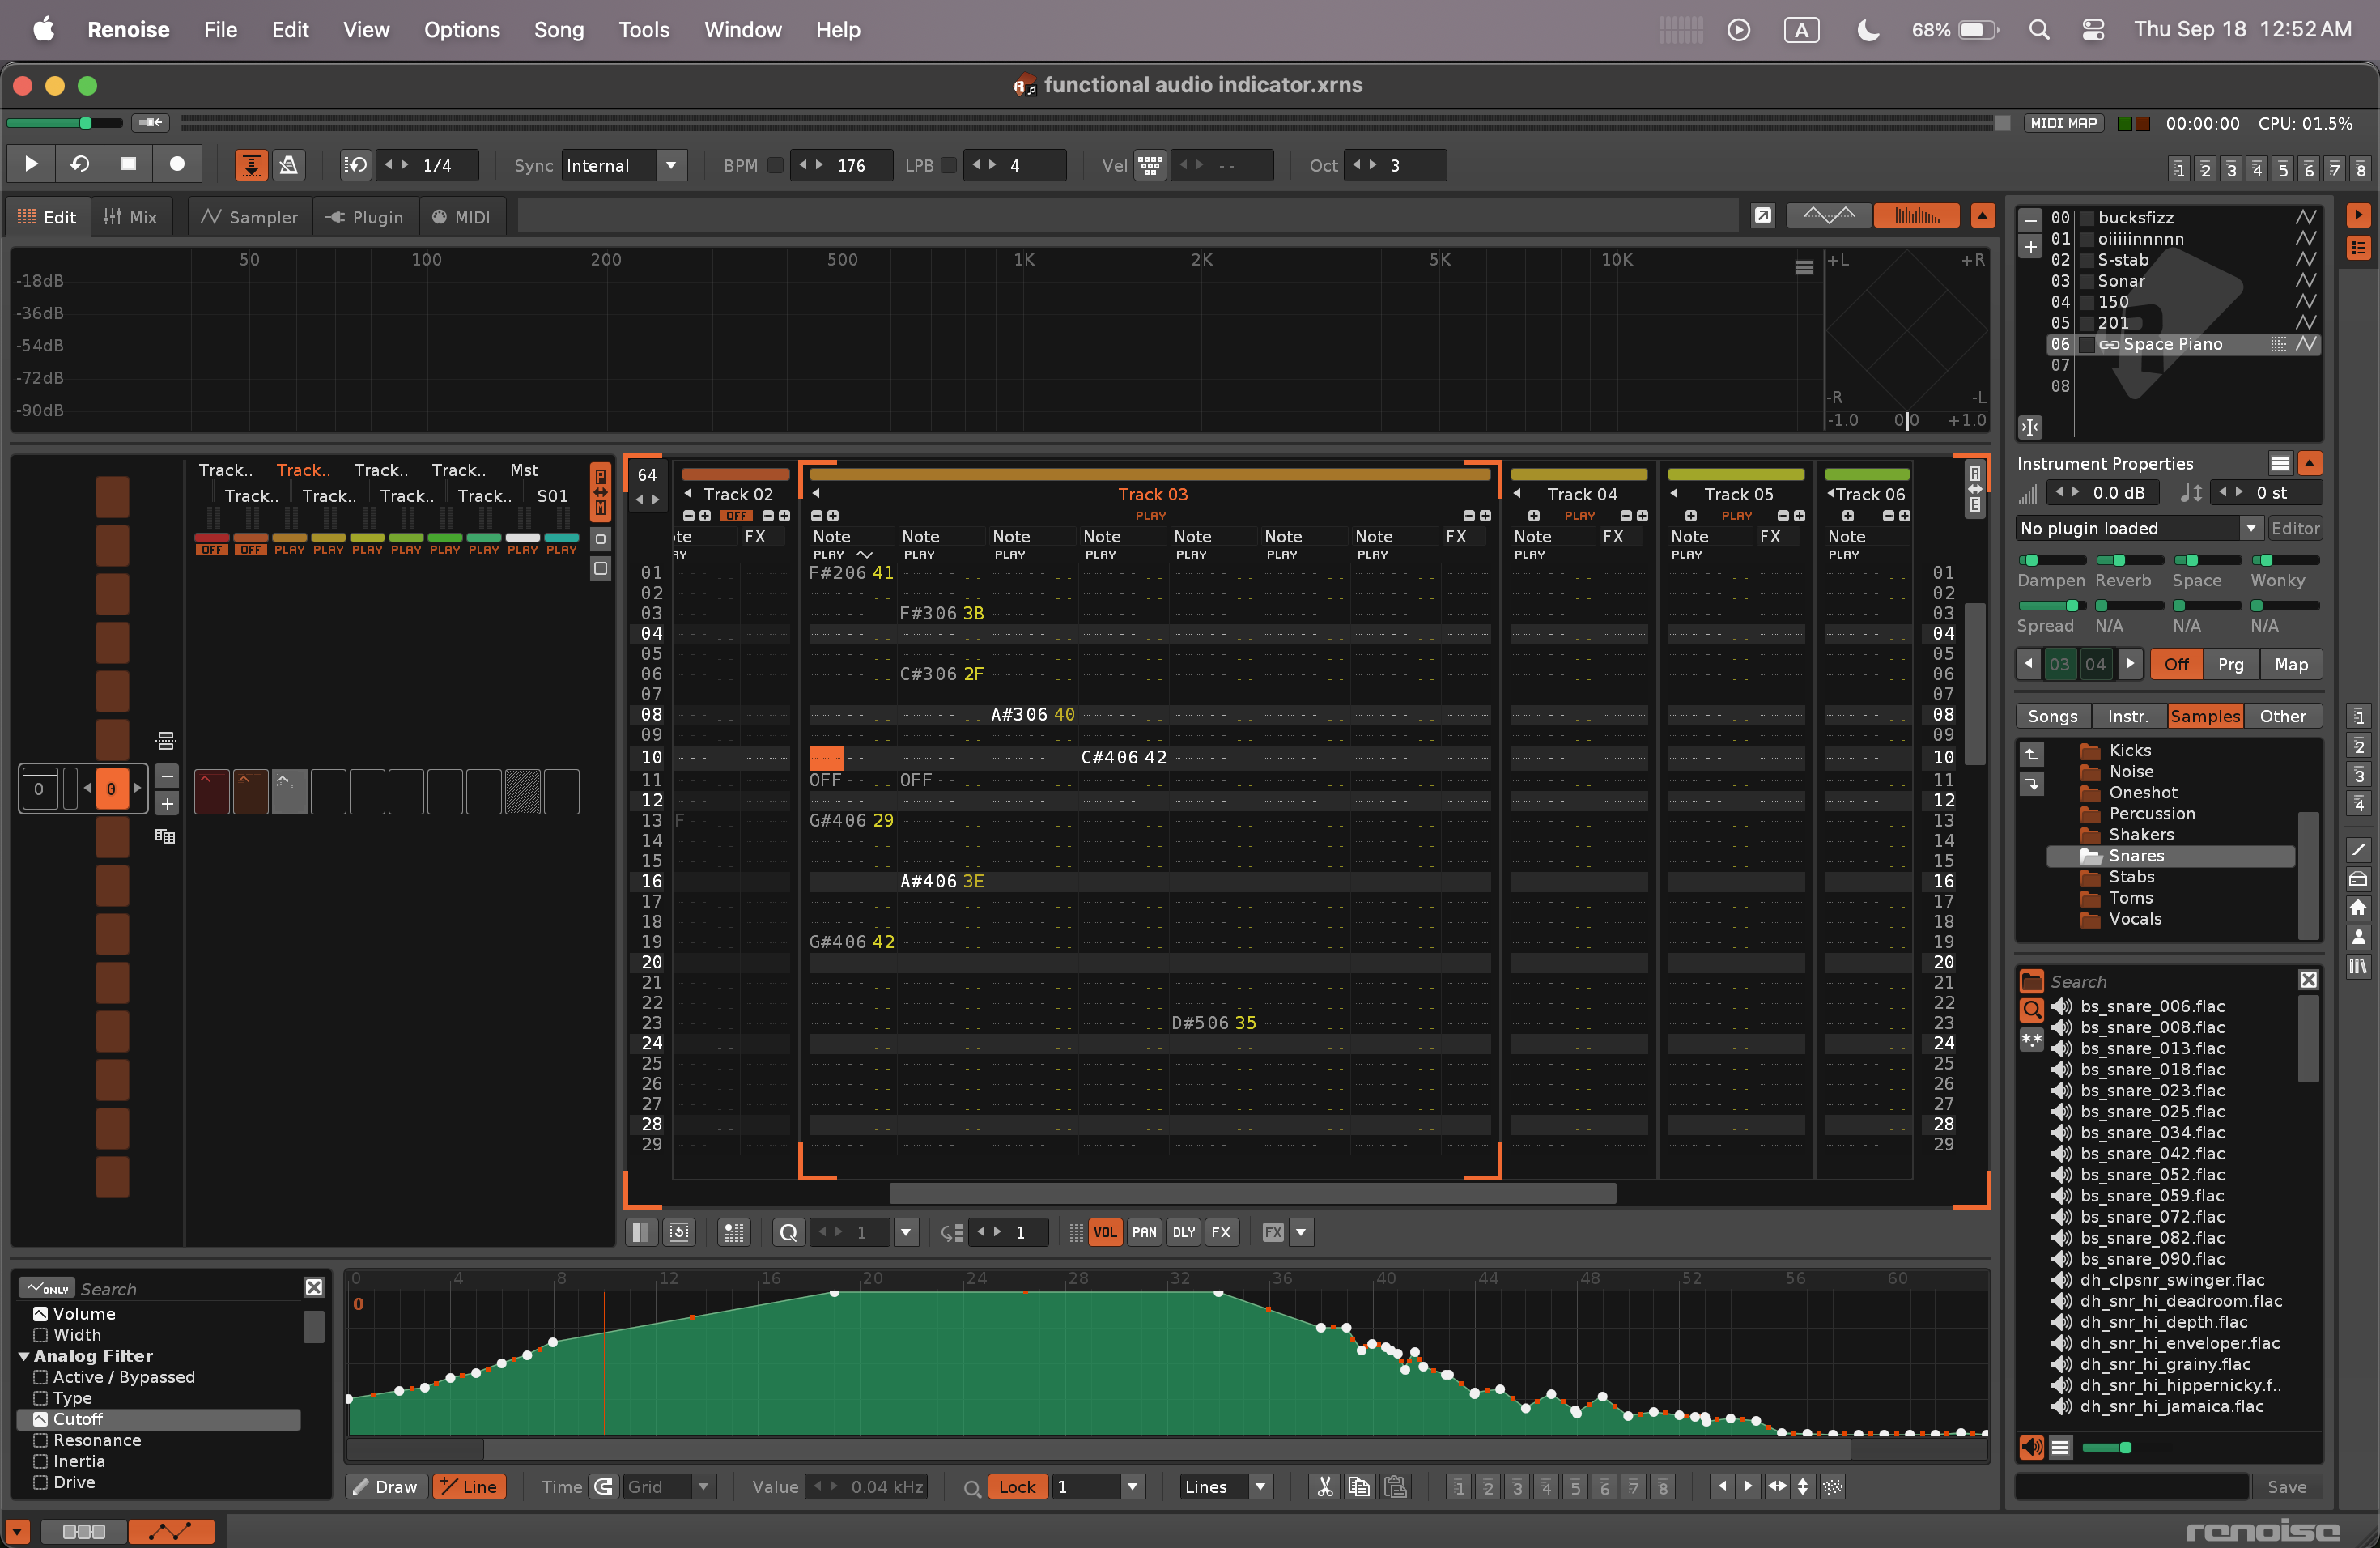Toggle the PAN column button

coord(1144,1233)
